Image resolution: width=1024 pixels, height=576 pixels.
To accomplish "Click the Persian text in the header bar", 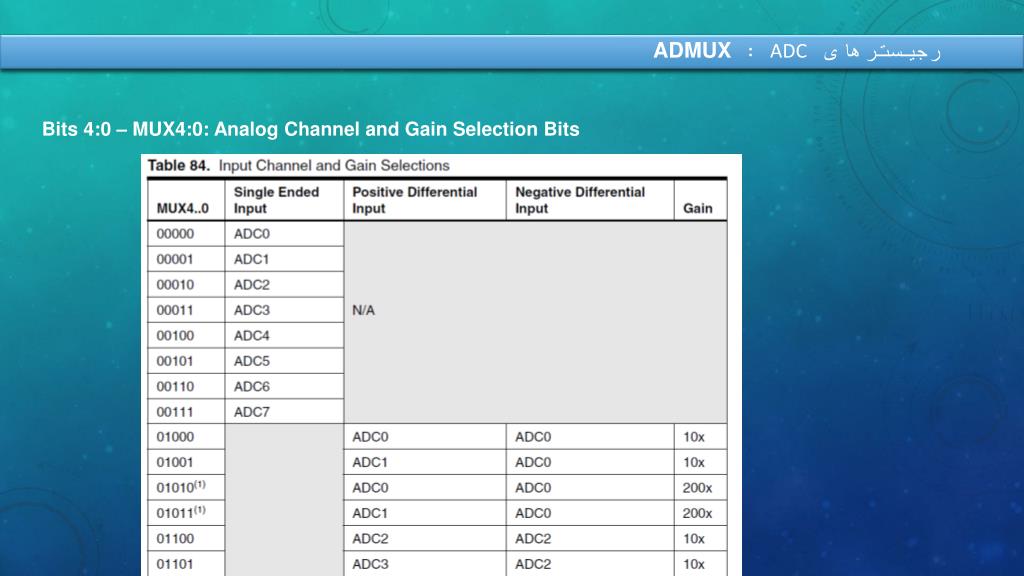I will 882,52.
